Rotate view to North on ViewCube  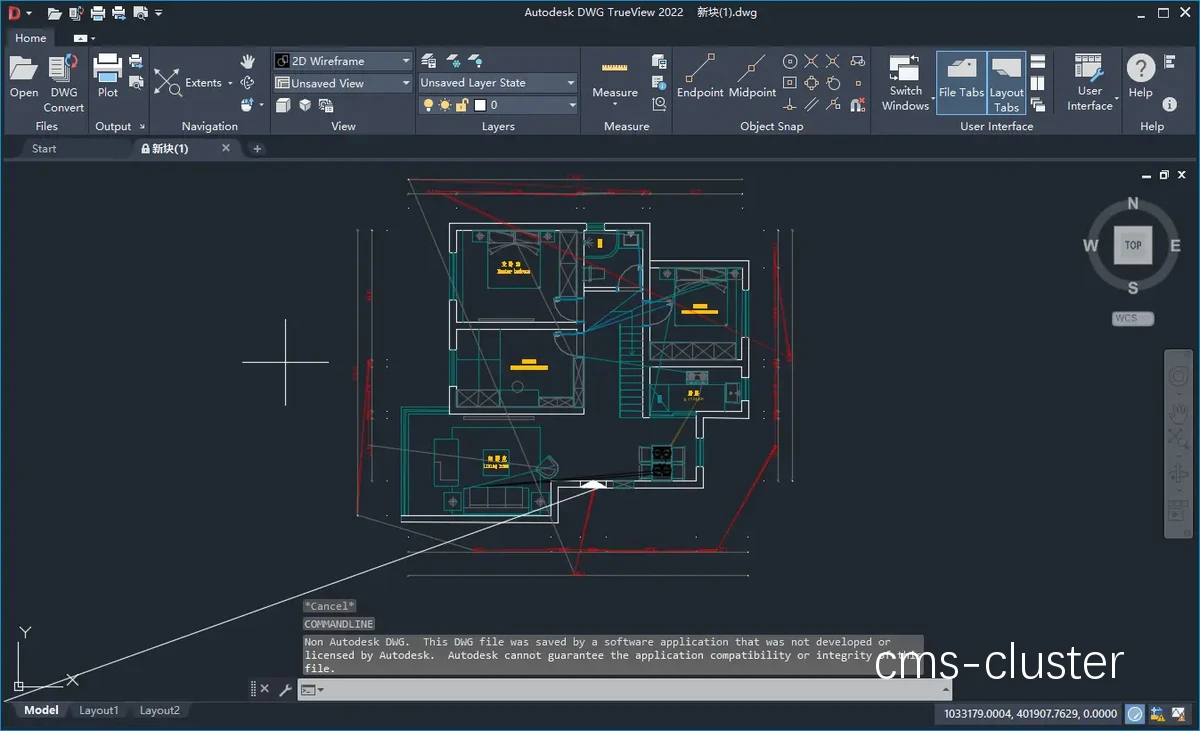[x=1133, y=203]
